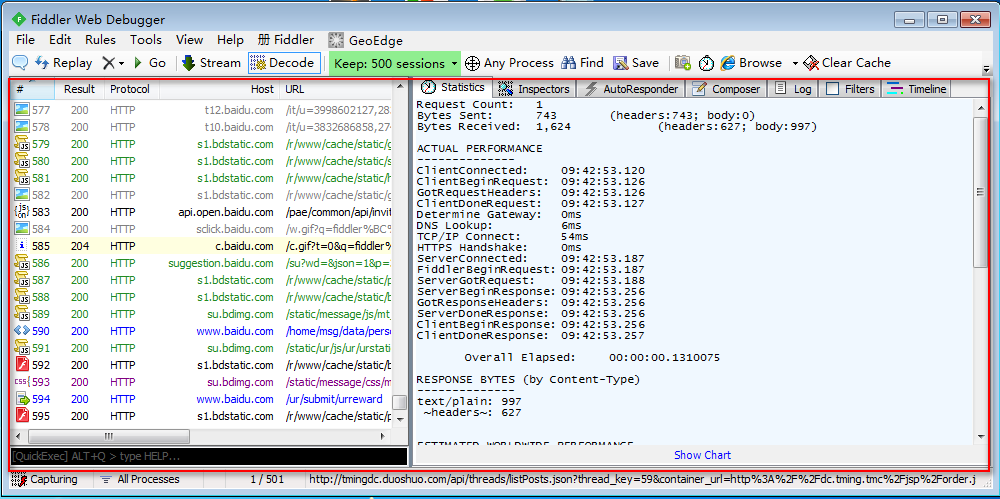Toggle Capturing status in status bar

tap(47, 479)
